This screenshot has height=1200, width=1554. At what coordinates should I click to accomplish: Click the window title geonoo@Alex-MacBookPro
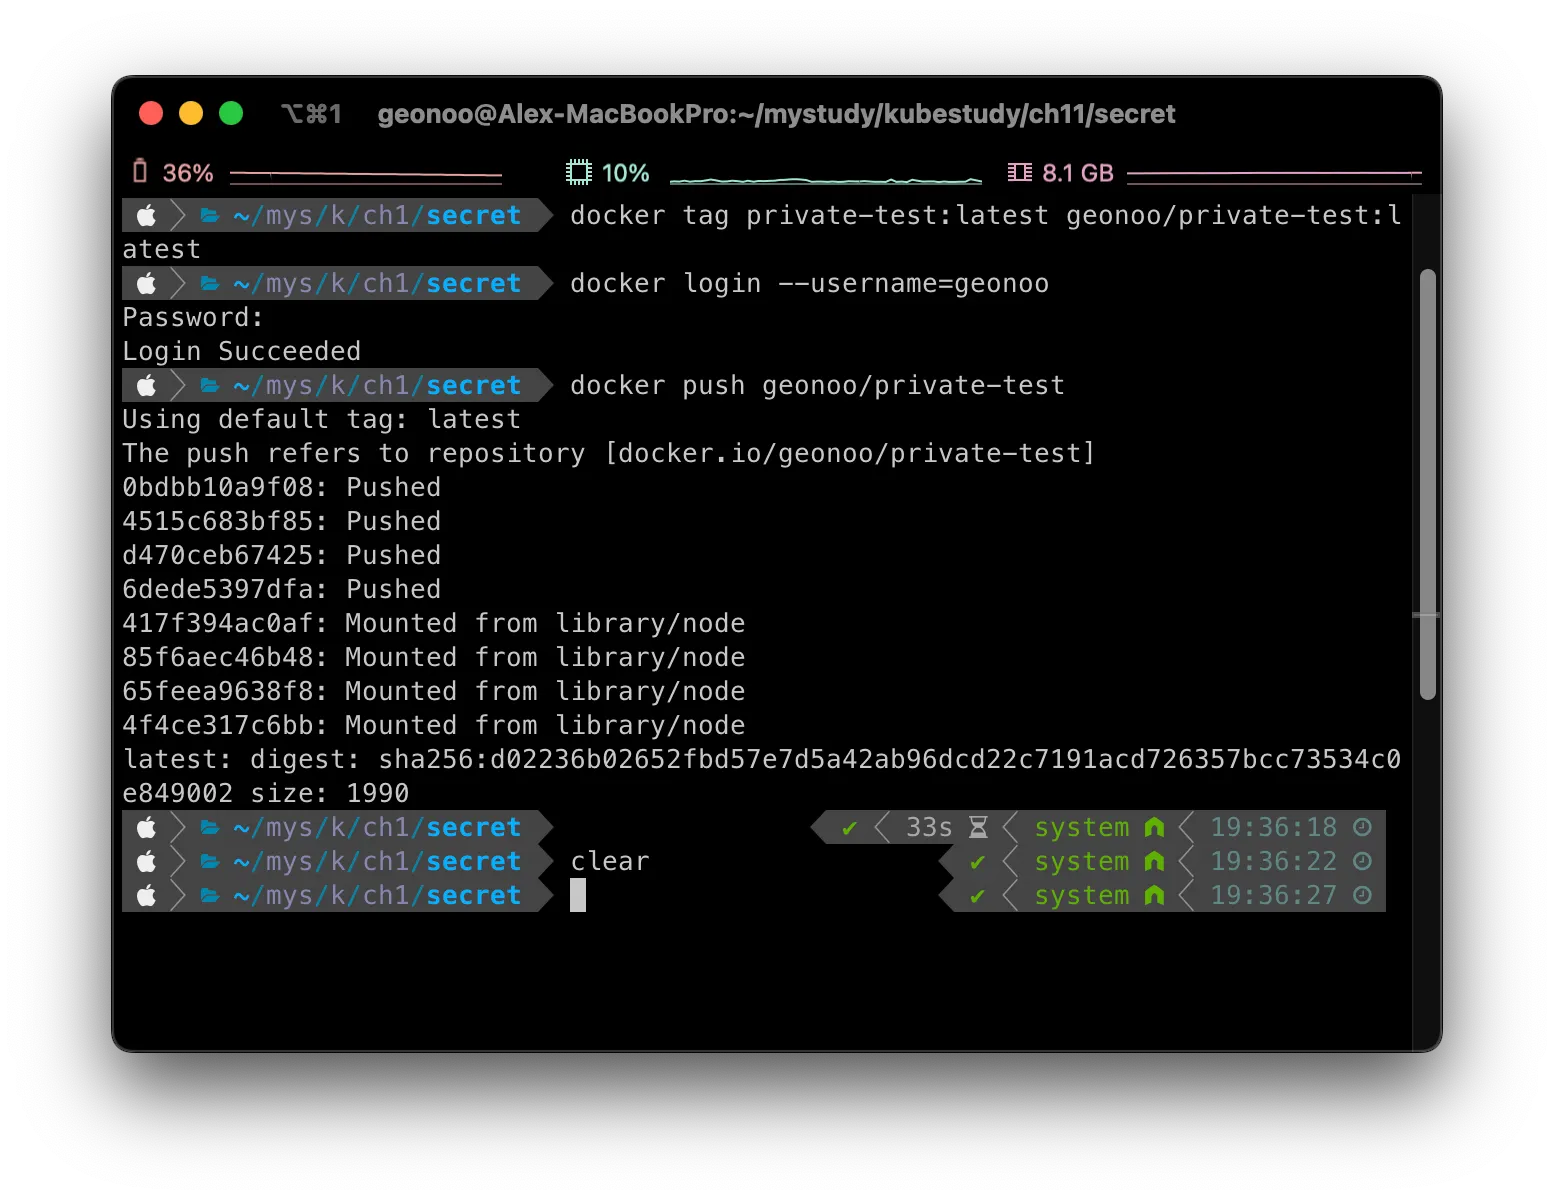pos(776,114)
